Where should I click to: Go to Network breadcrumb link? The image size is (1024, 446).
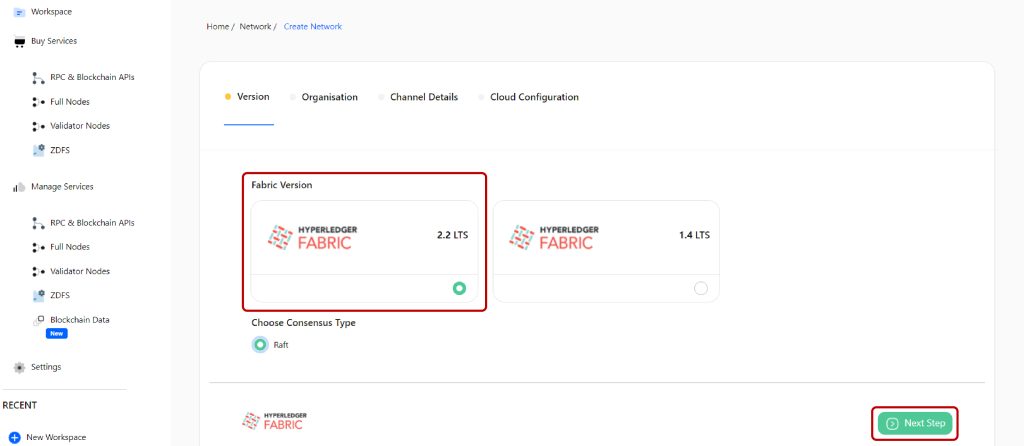[x=255, y=27]
